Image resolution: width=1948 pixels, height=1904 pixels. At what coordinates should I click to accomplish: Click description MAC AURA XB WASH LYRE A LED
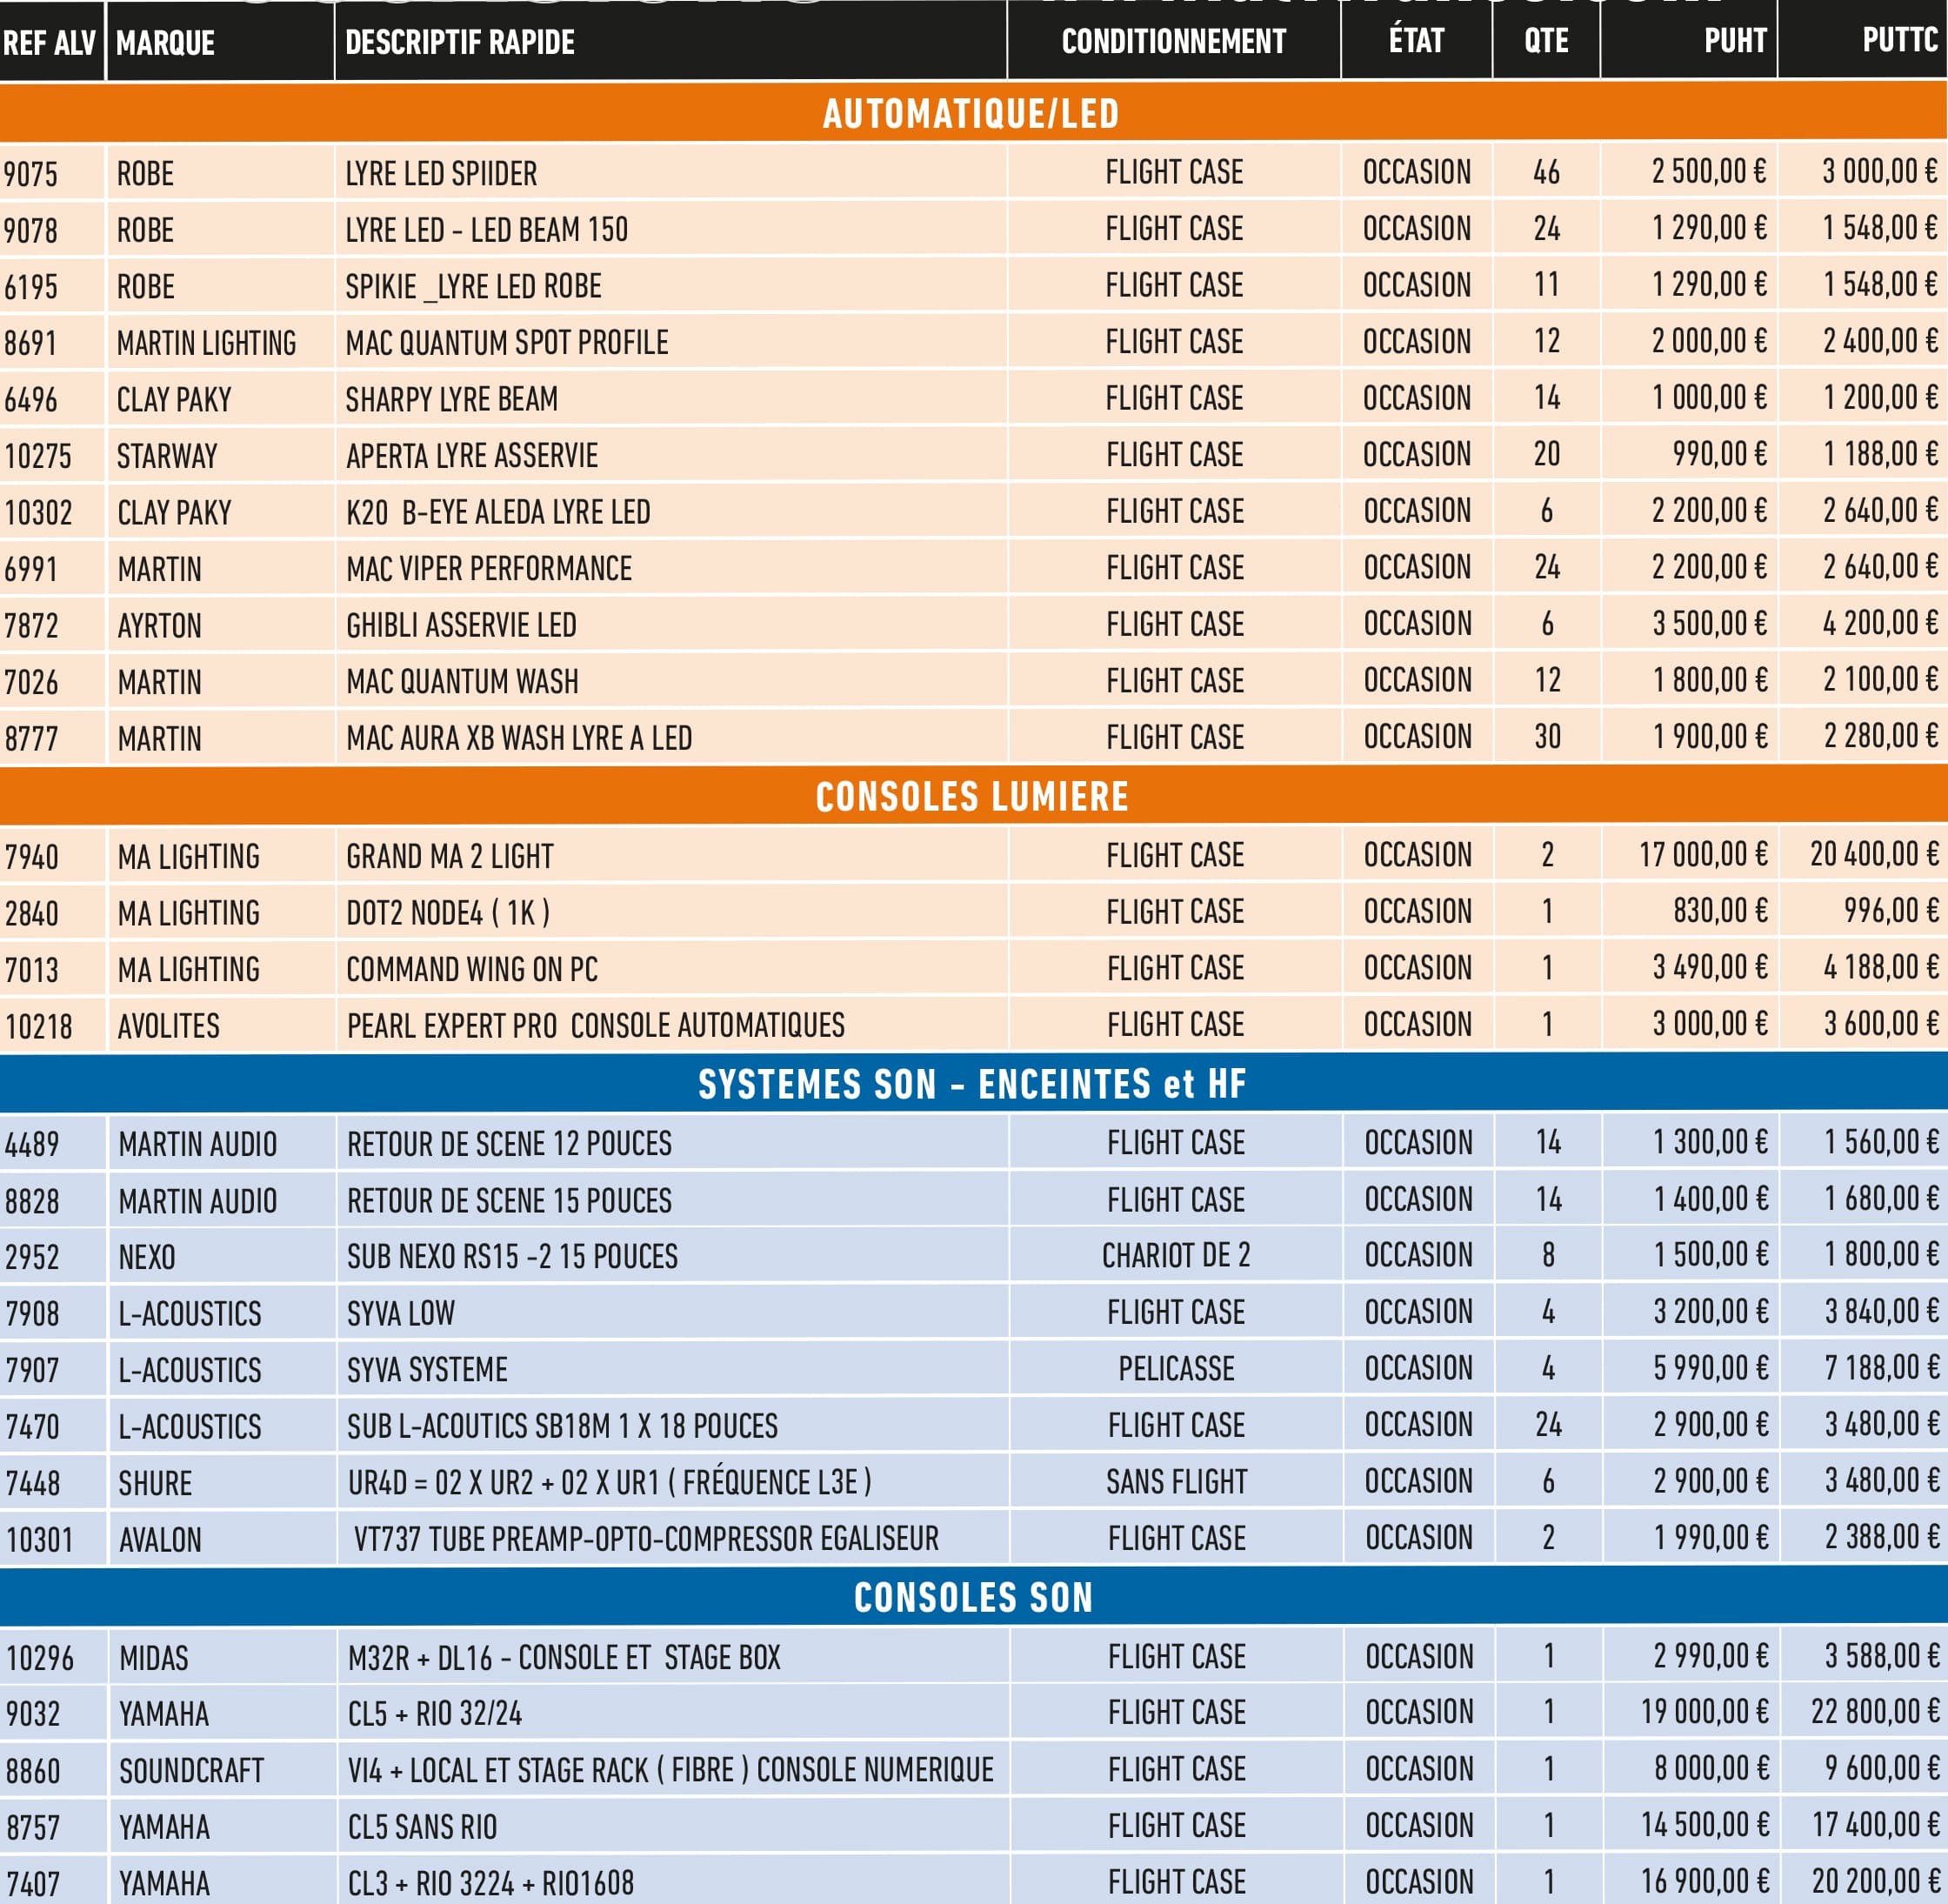pyautogui.click(x=519, y=738)
